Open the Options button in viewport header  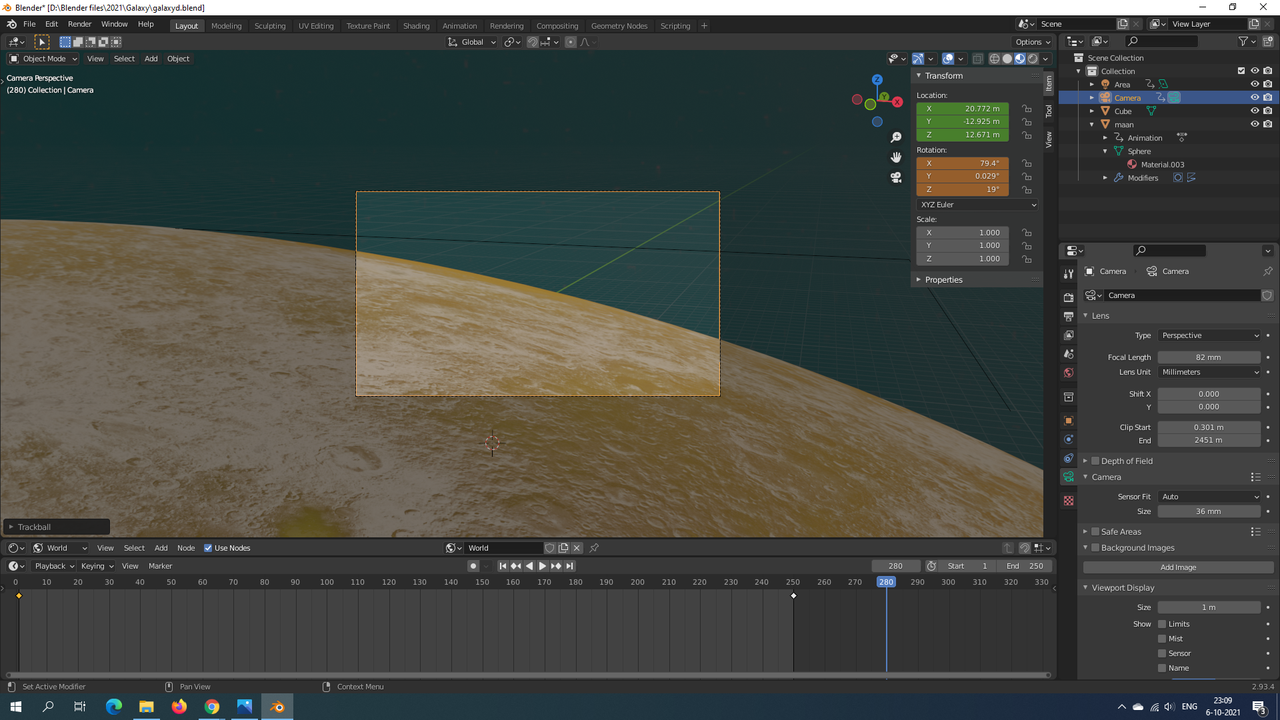[x=1033, y=42]
